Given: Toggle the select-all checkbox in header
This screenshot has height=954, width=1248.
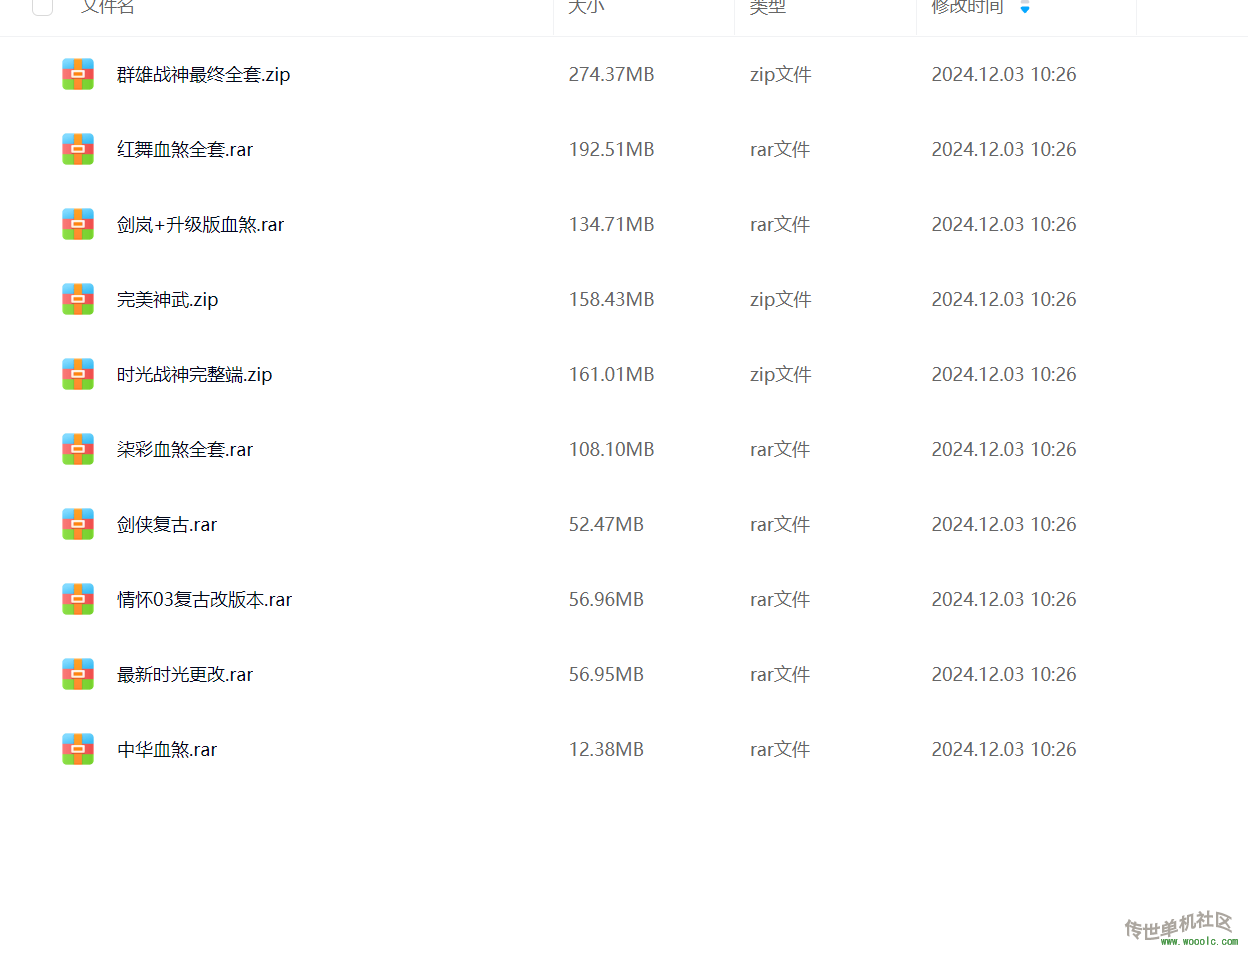Looking at the screenshot, I should (43, 6).
